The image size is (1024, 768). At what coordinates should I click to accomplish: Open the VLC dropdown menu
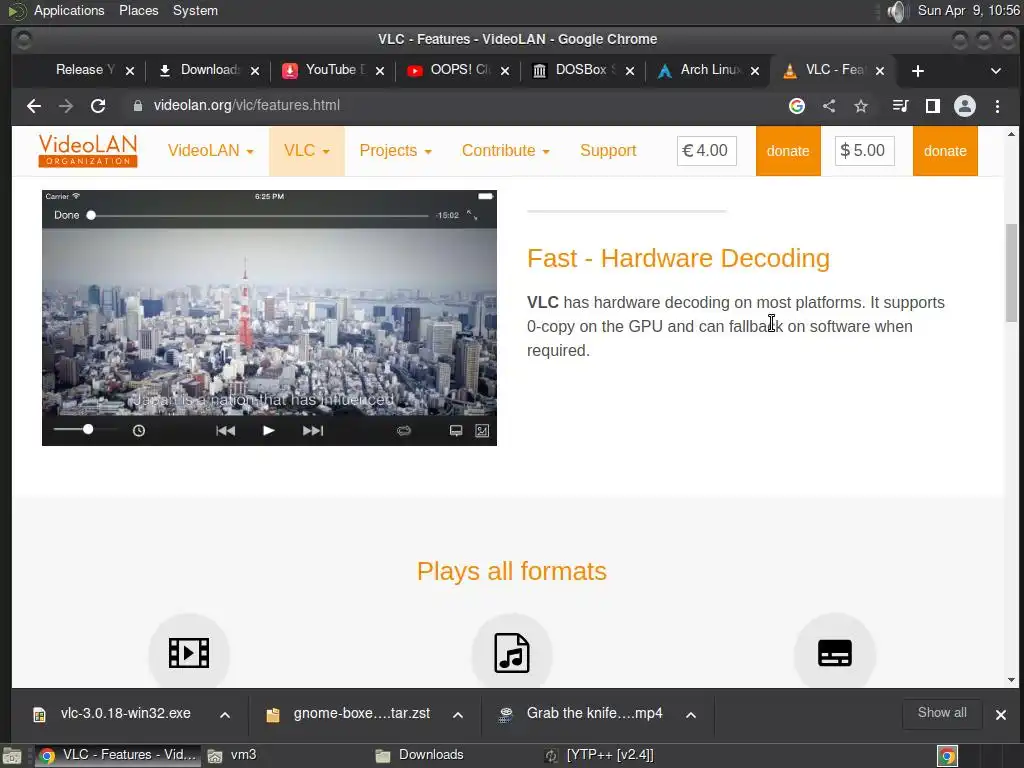pyautogui.click(x=306, y=151)
